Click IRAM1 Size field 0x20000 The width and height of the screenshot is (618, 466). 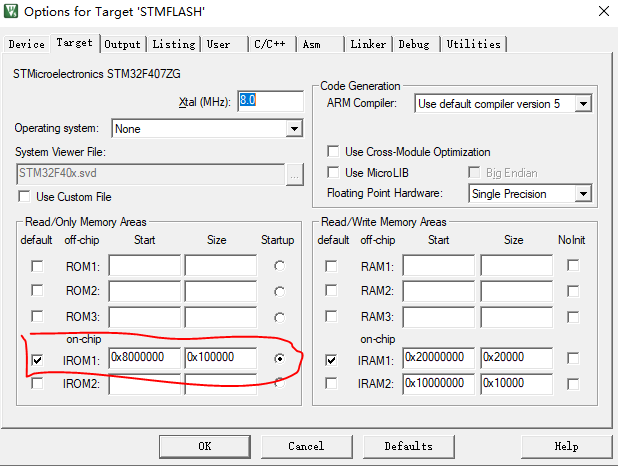516,358
